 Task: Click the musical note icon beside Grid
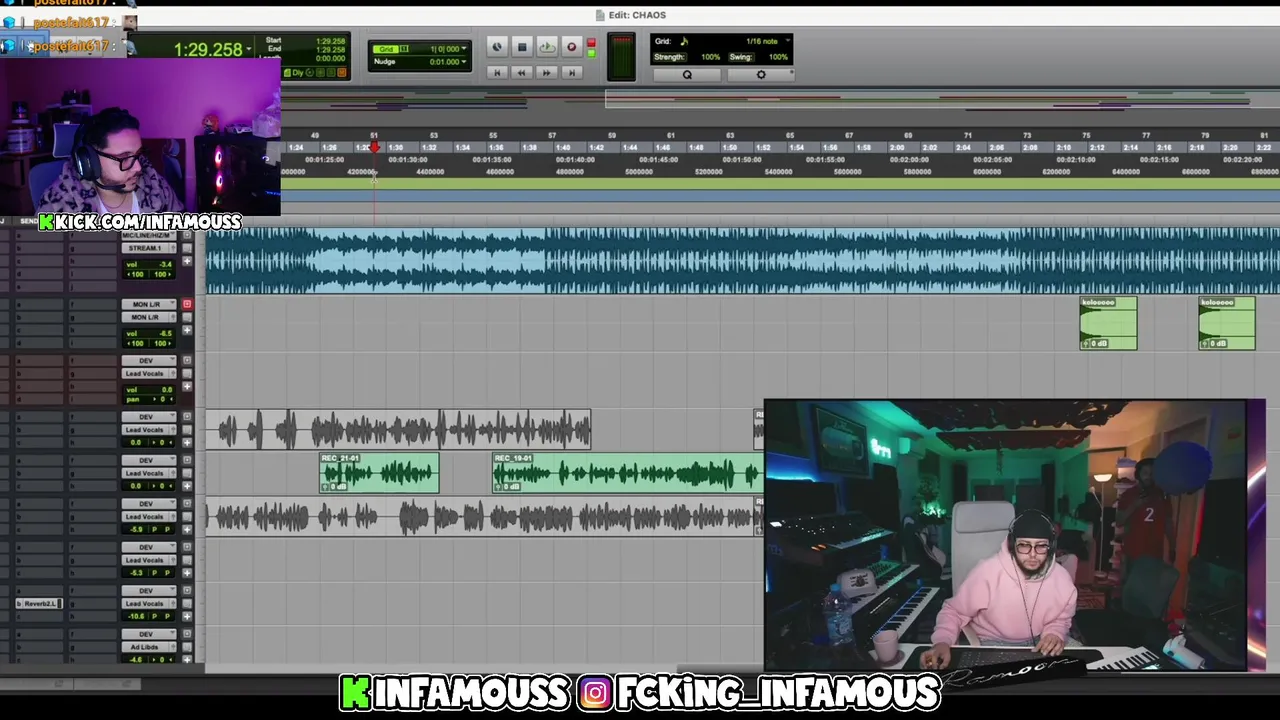684,41
